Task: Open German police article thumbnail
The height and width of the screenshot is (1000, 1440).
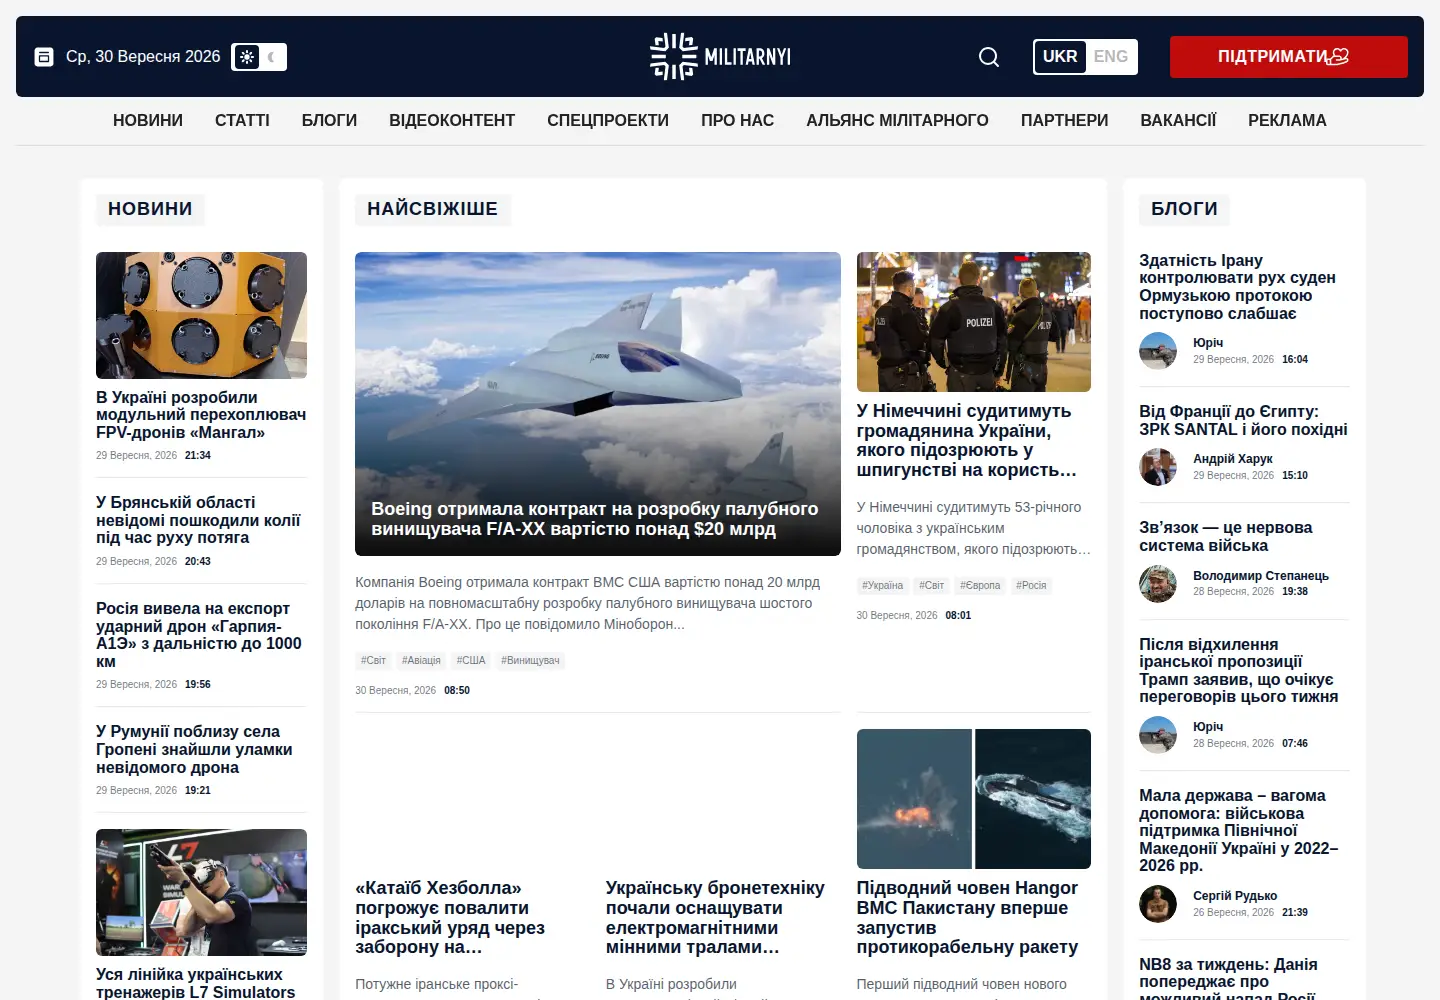Action: coord(974,322)
